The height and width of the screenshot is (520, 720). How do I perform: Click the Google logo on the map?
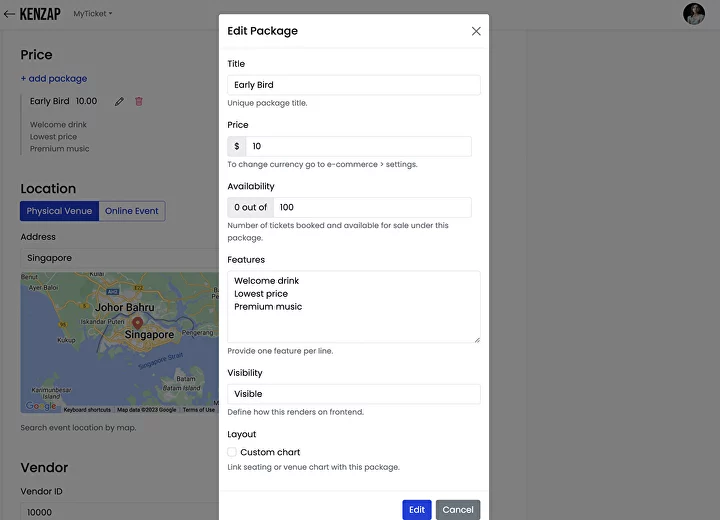coord(41,408)
